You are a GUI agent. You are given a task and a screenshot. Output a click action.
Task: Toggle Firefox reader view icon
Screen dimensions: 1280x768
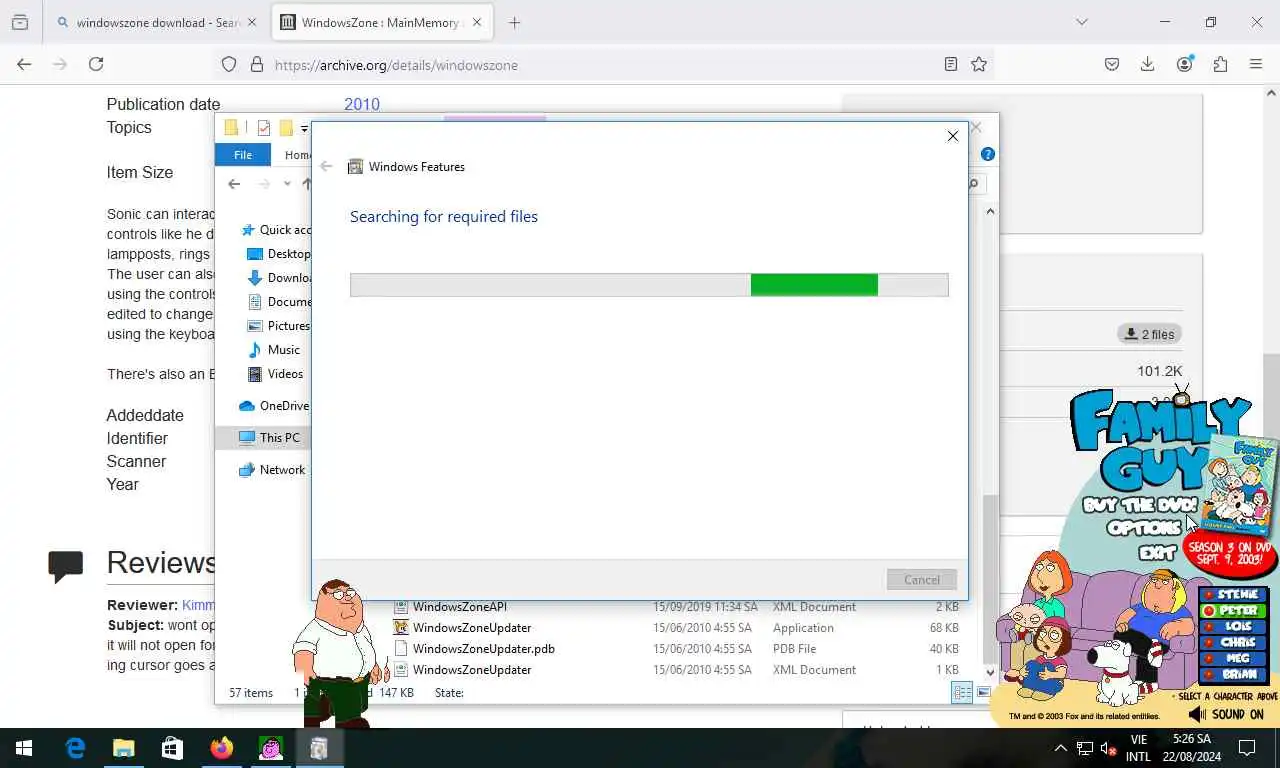(x=950, y=64)
